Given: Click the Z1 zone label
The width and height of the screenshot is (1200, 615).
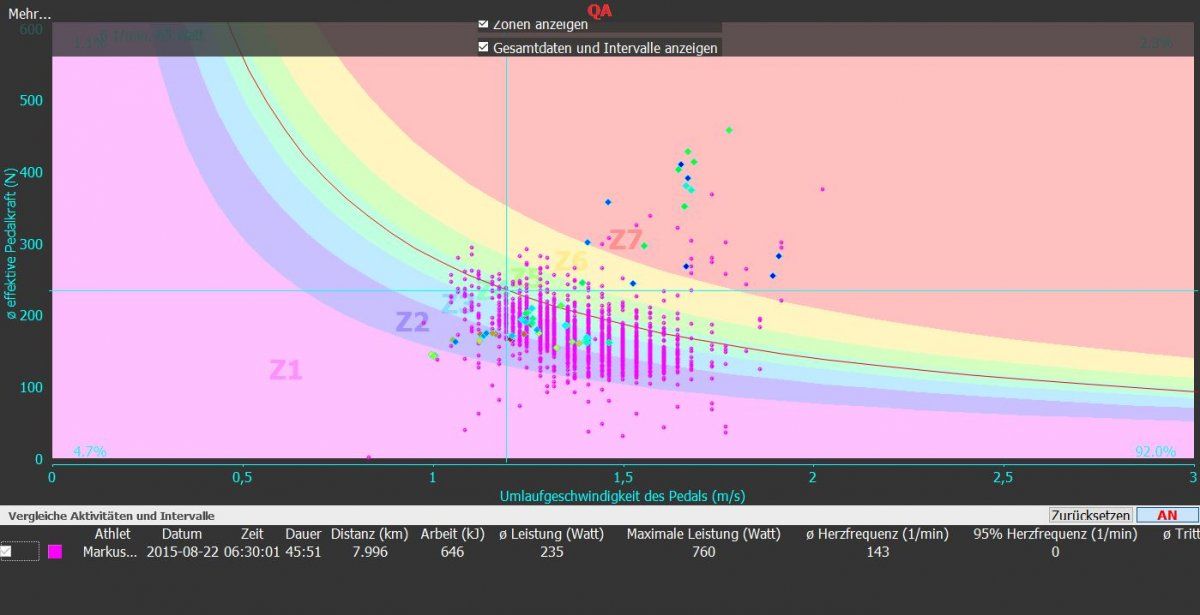Looking at the screenshot, I should click(285, 370).
